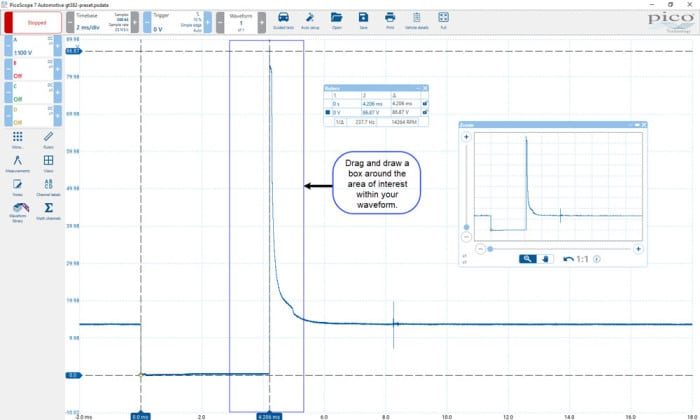This screenshot has width=700, height=420.
Task: Decrease the Channel A input range
Action: 8,46
